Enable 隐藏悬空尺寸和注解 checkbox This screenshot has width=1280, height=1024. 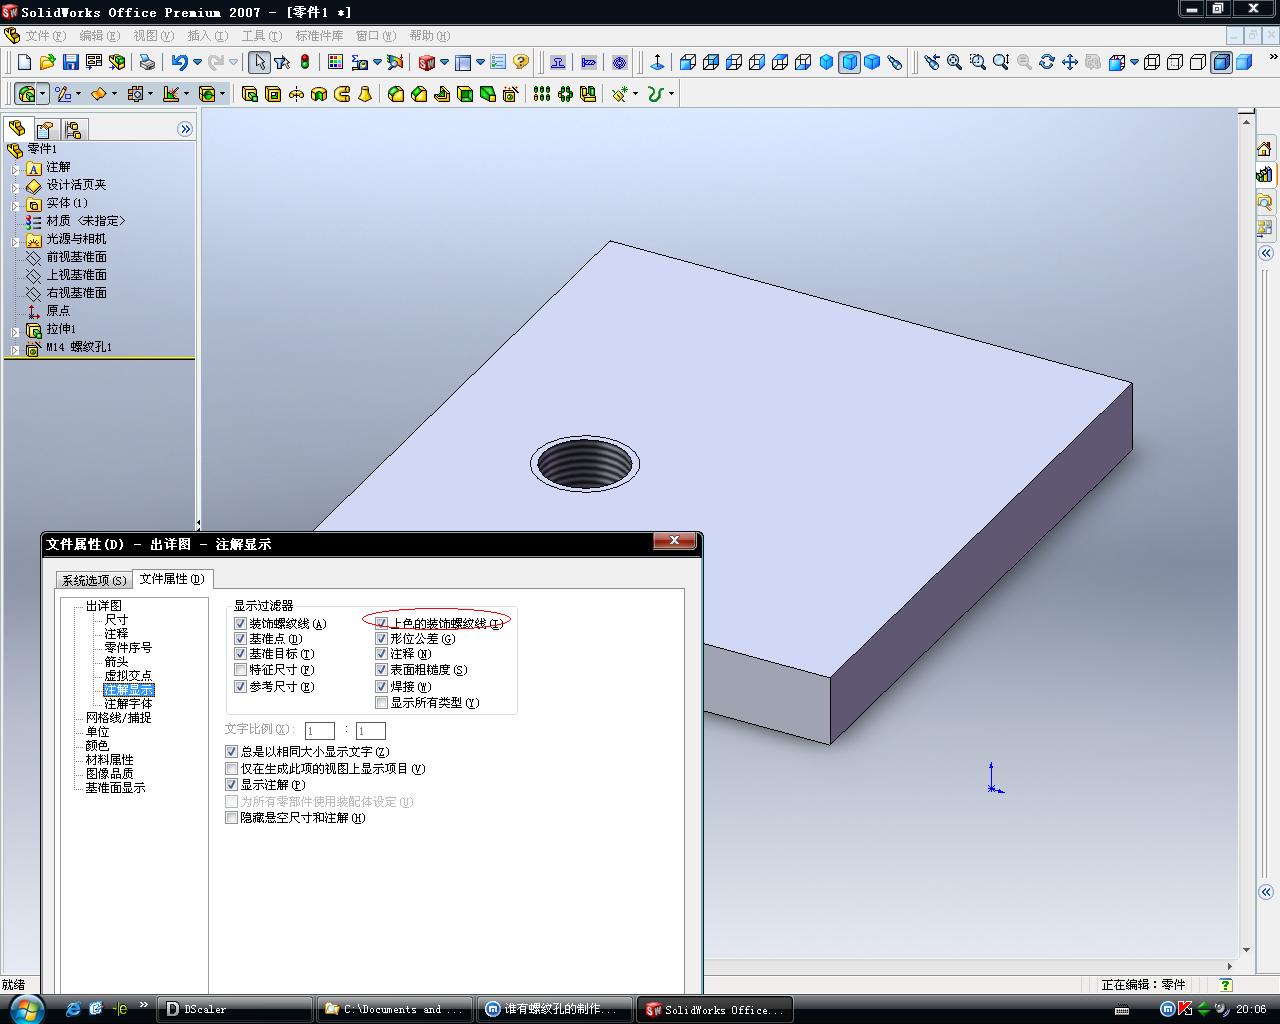(x=232, y=817)
